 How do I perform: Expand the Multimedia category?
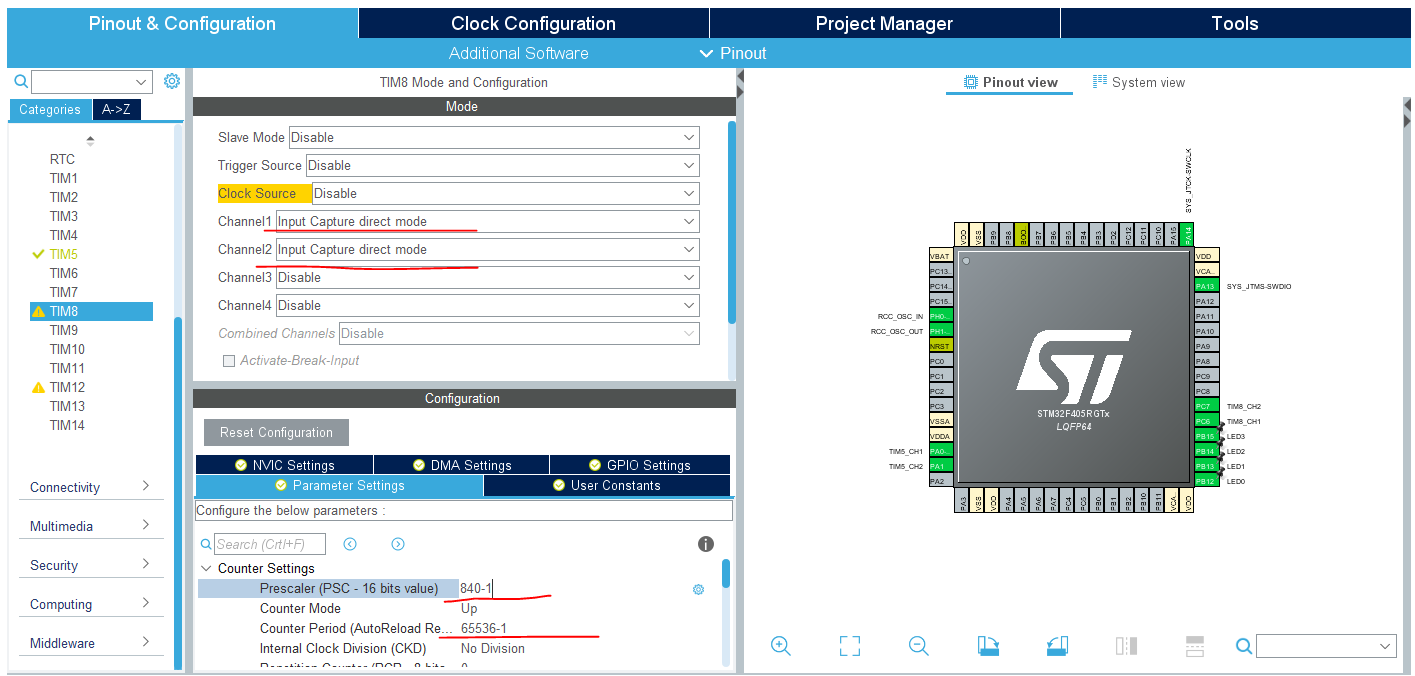(x=91, y=526)
